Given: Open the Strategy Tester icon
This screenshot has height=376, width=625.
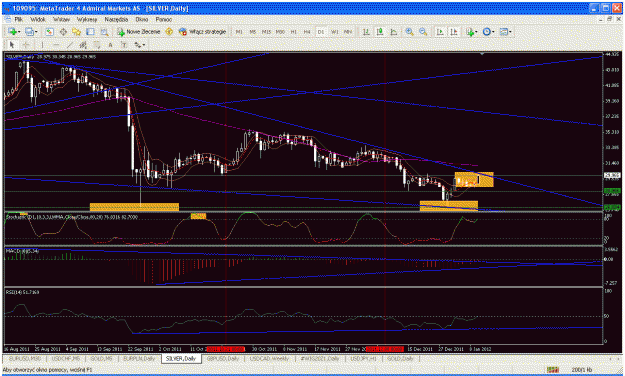Looking at the screenshot, I should tap(104, 31).
